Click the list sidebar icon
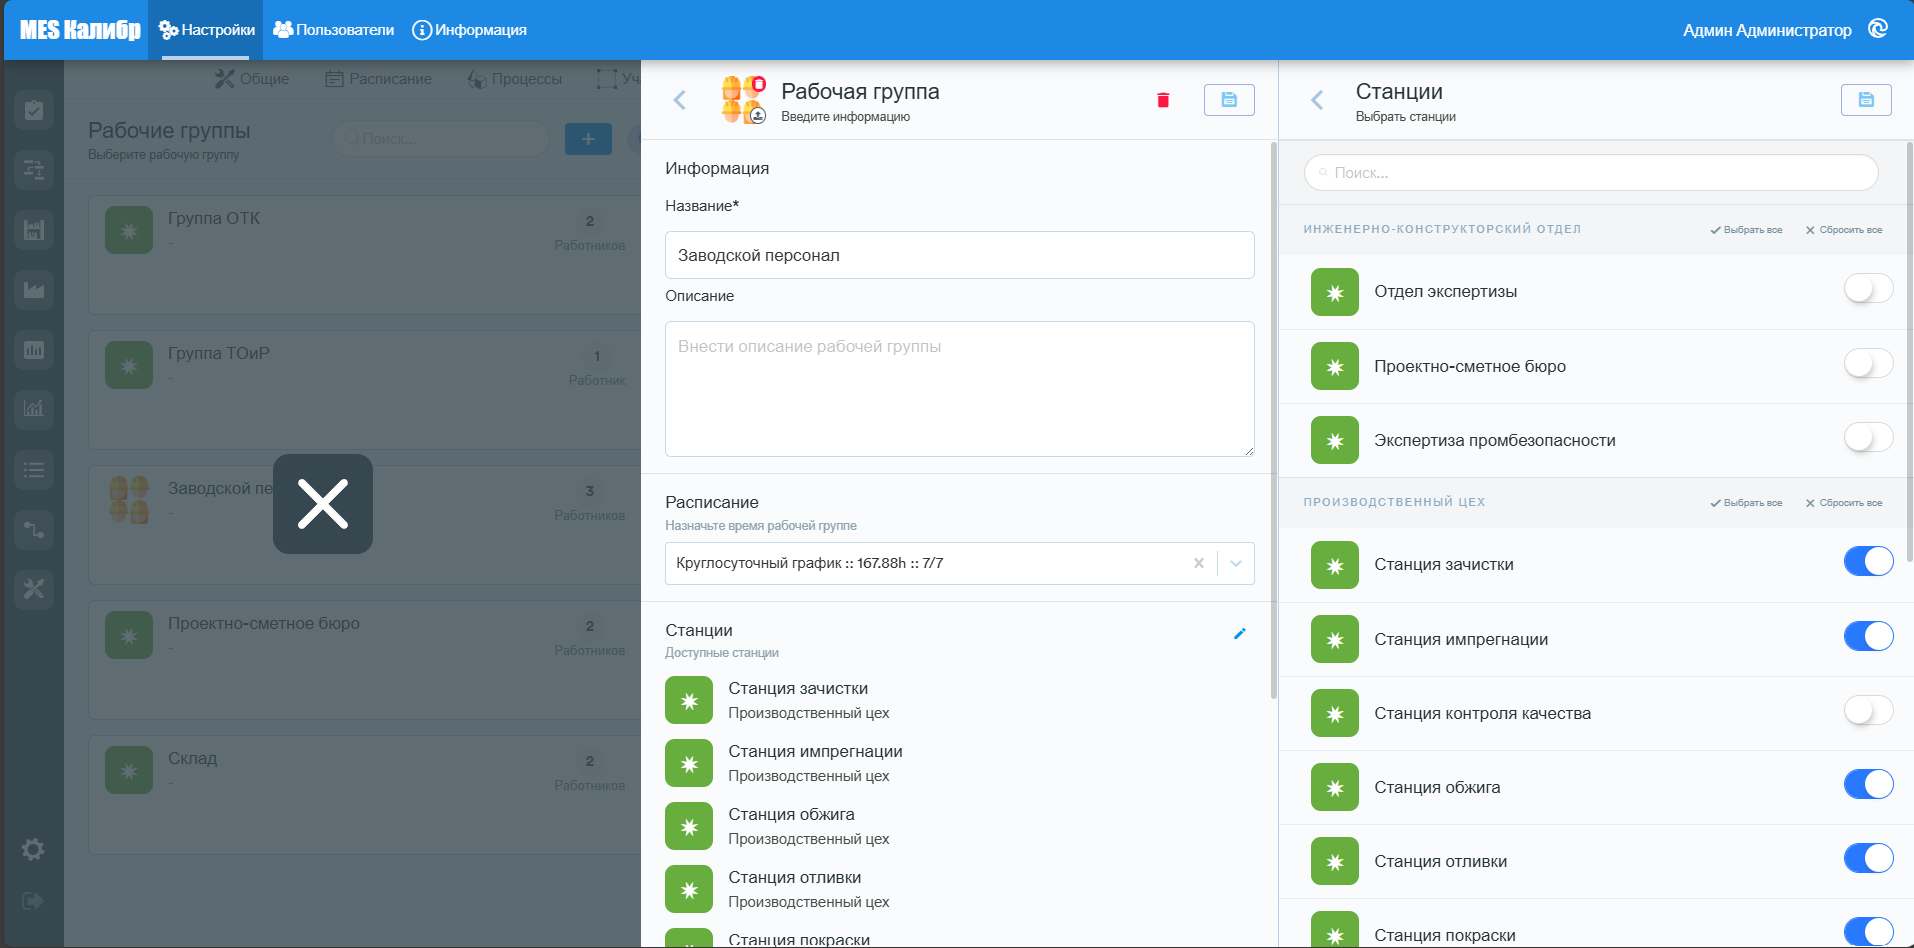The width and height of the screenshot is (1914, 948). pyautogui.click(x=34, y=470)
